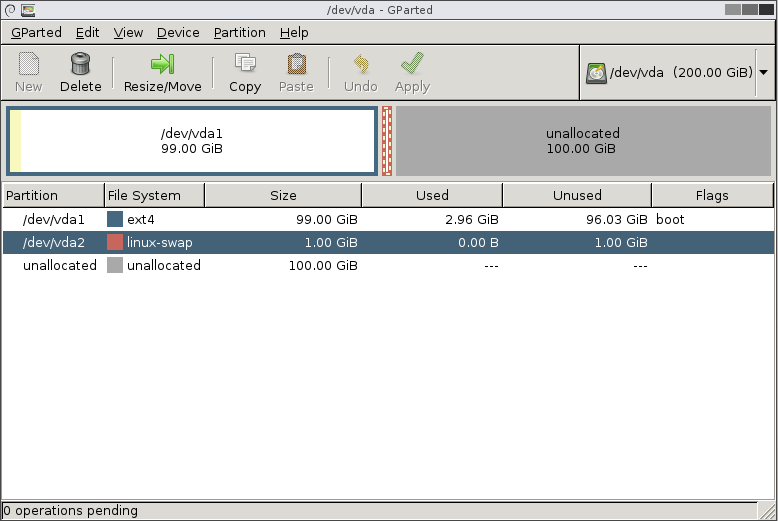
Task: Select the /dev/vda1 block in disk map
Action: pyautogui.click(x=192, y=141)
